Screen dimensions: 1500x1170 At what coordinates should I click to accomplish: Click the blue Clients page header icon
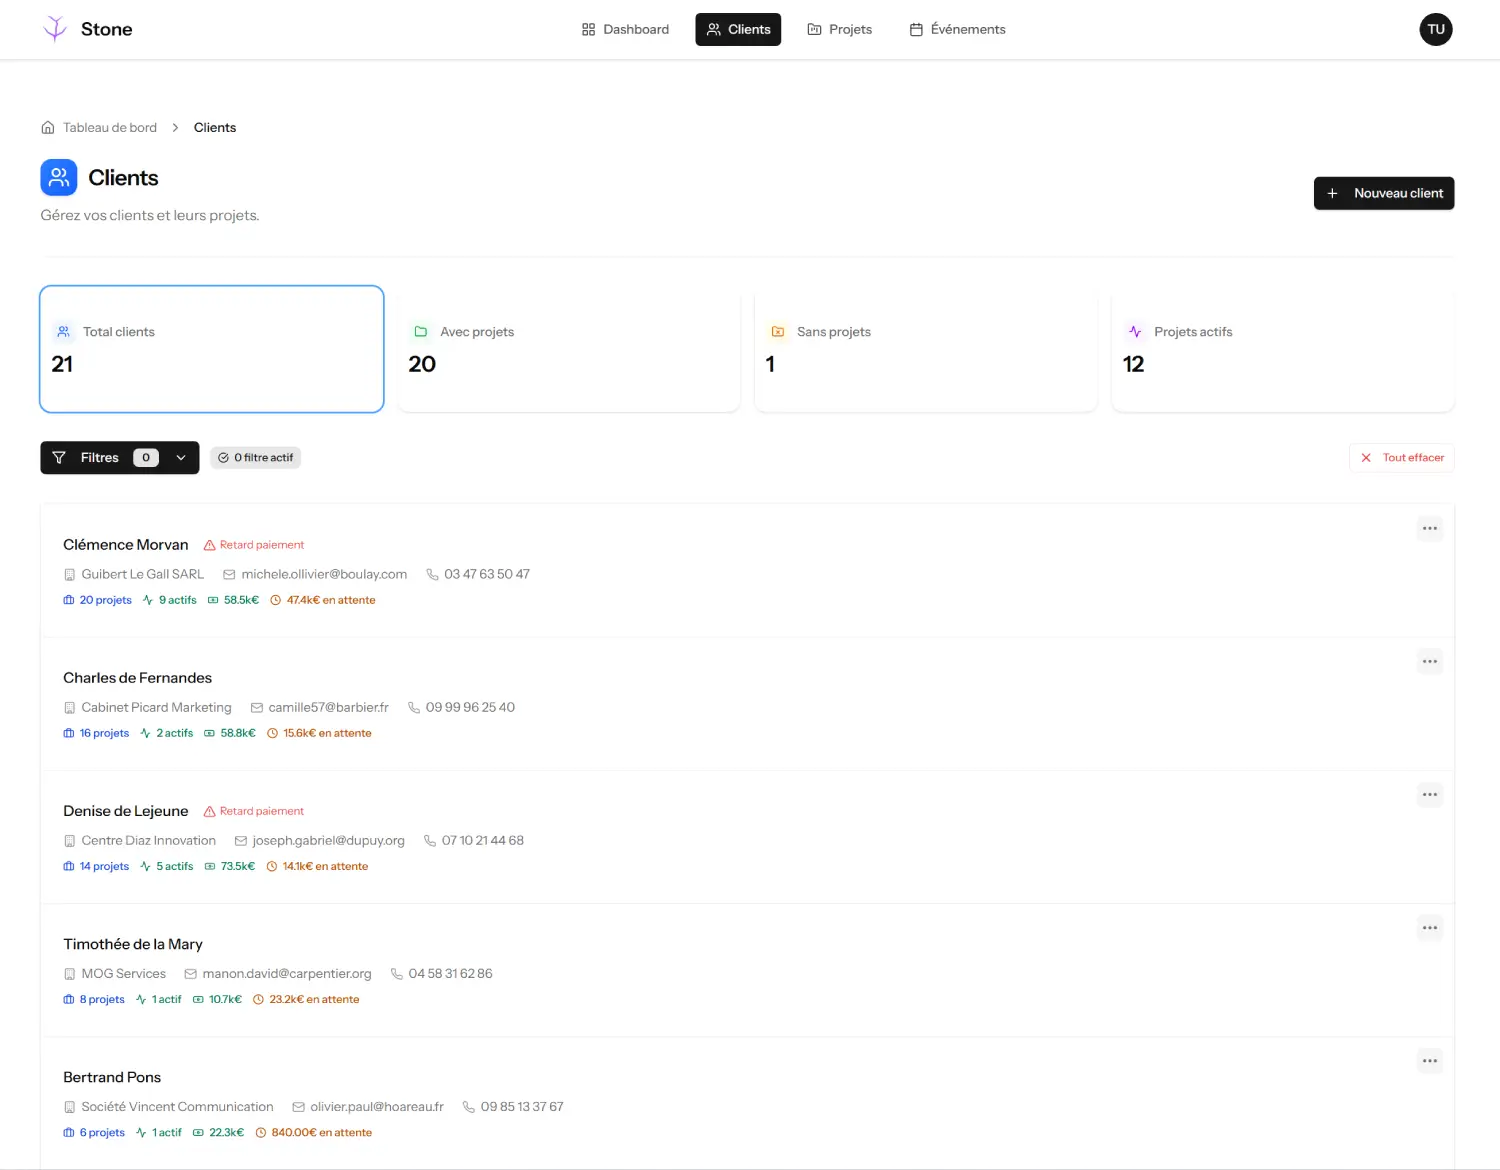click(59, 177)
